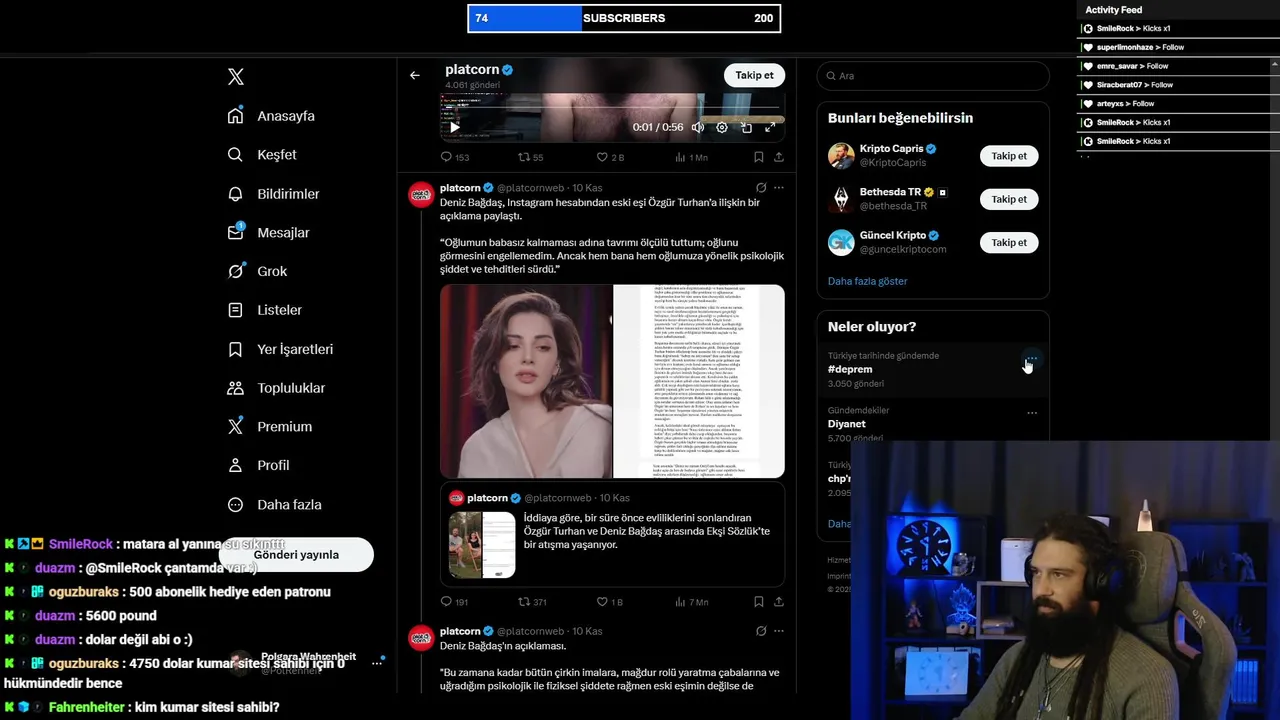The height and width of the screenshot is (720, 1280).
Task: Open the Deniz Bağdaş portrait image
Action: (x=526, y=381)
